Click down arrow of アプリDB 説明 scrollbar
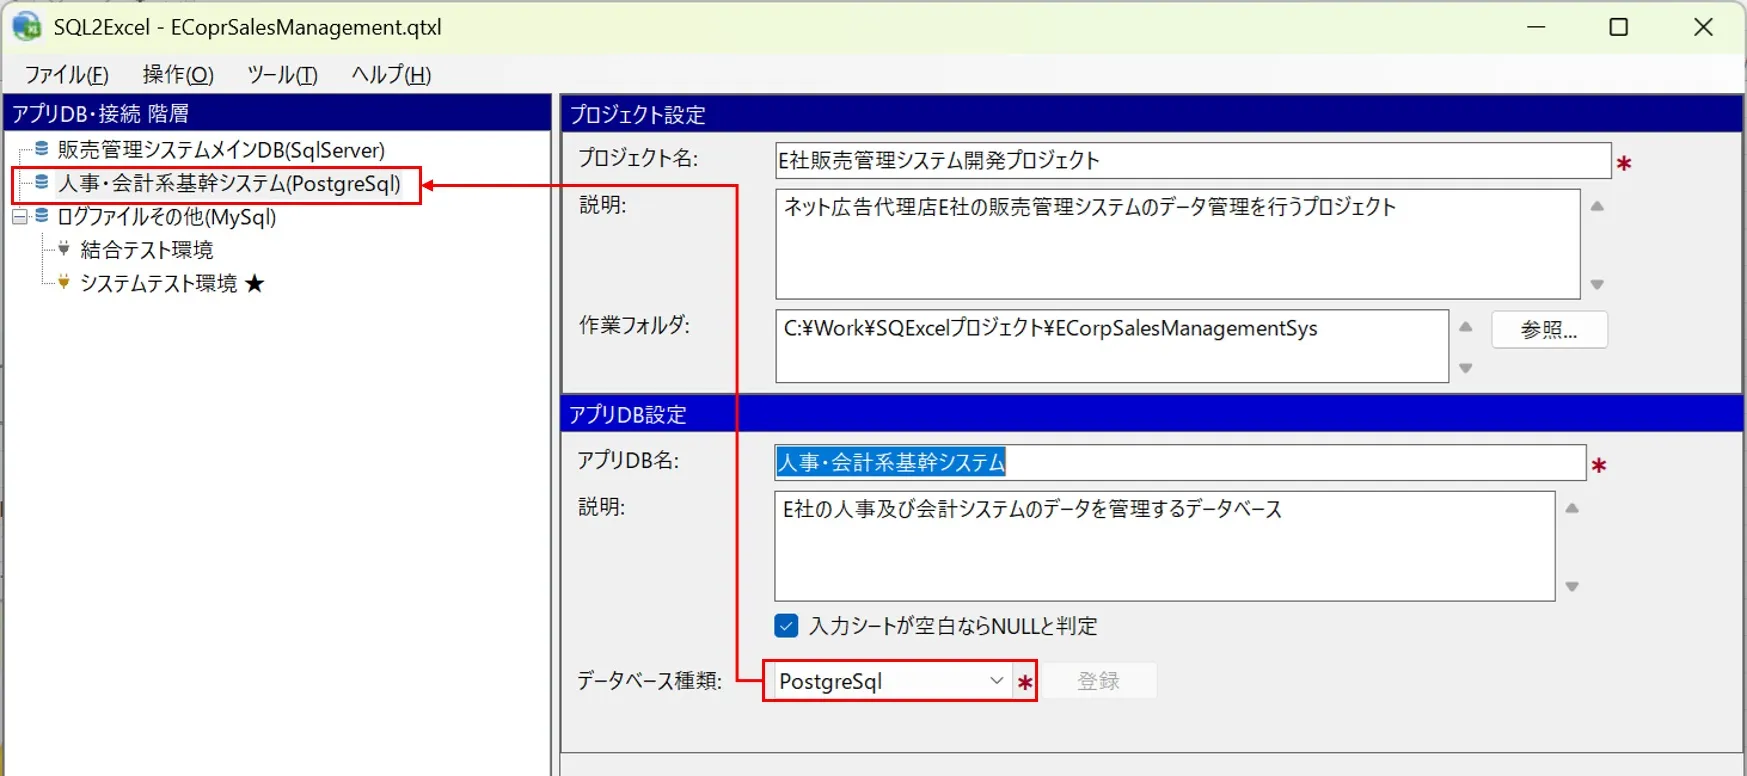Screen dimensions: 1747x776 click(x=1572, y=587)
